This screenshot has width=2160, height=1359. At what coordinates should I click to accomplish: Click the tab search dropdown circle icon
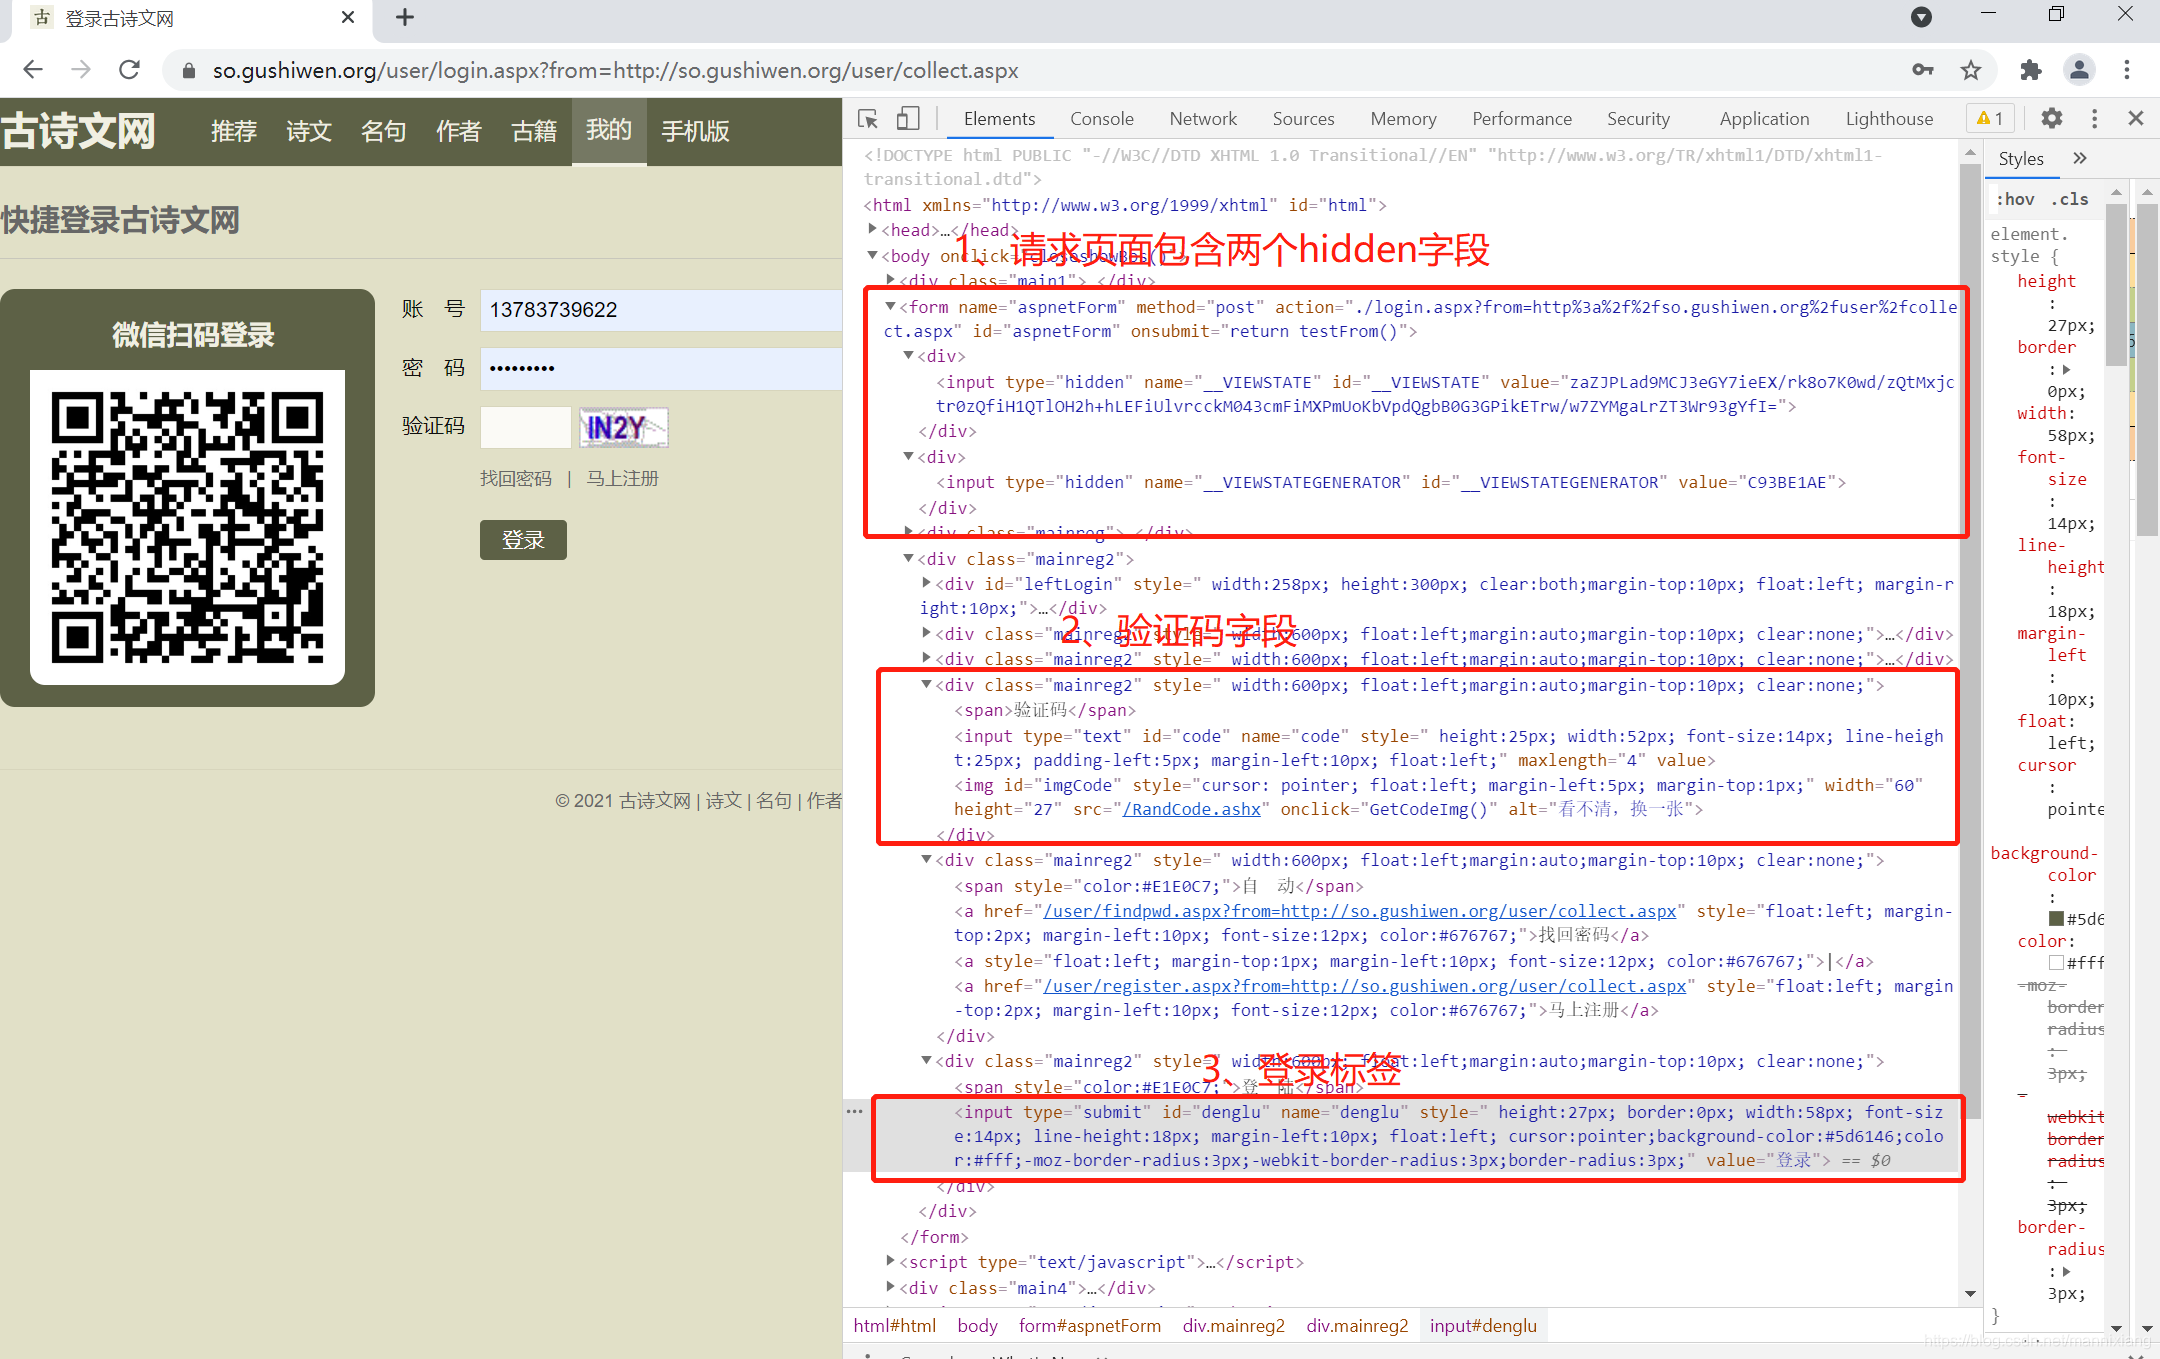click(x=1921, y=17)
